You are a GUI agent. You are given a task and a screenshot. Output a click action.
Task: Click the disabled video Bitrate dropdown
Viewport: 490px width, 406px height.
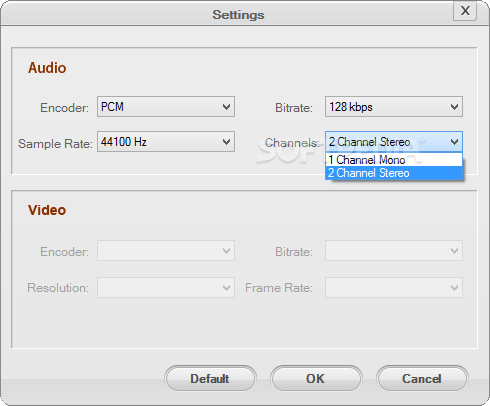pyautogui.click(x=394, y=251)
